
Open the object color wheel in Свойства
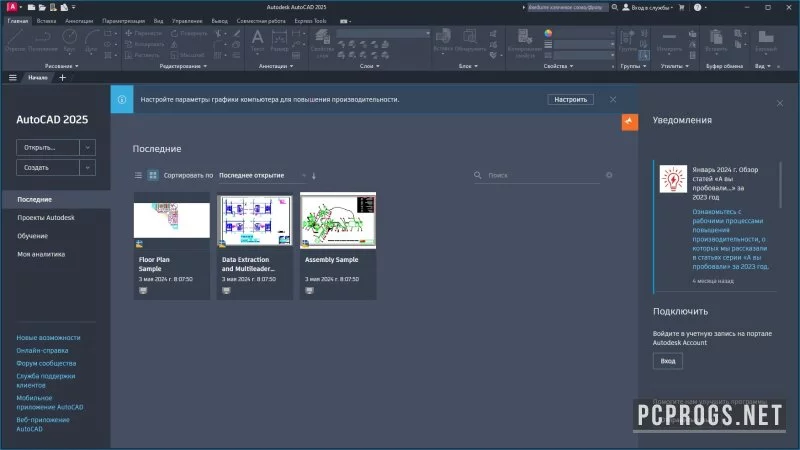coord(548,33)
